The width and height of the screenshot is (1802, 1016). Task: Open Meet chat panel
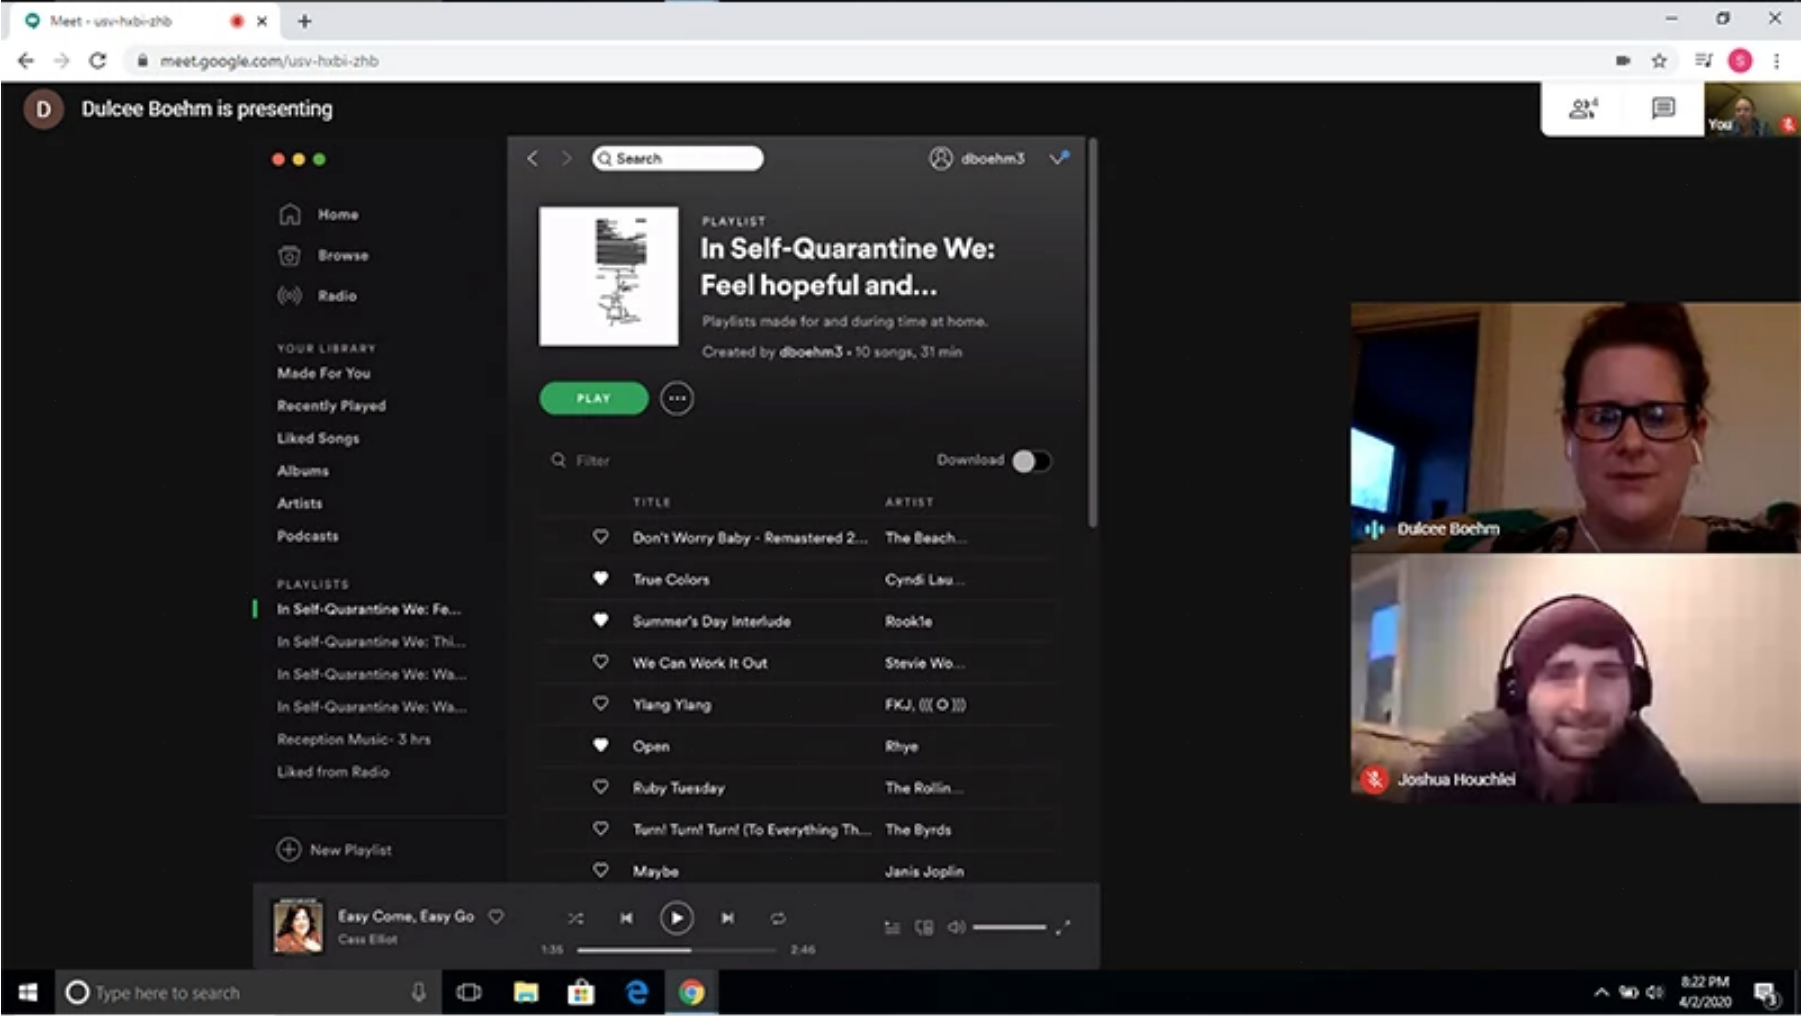point(1663,108)
